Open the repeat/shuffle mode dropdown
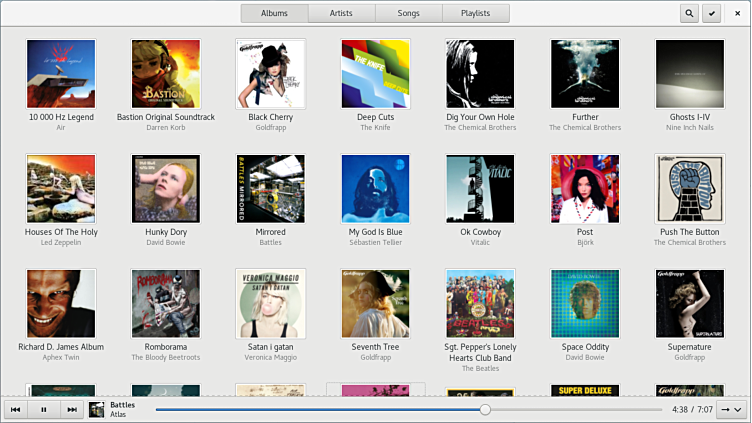 click(x=731, y=409)
